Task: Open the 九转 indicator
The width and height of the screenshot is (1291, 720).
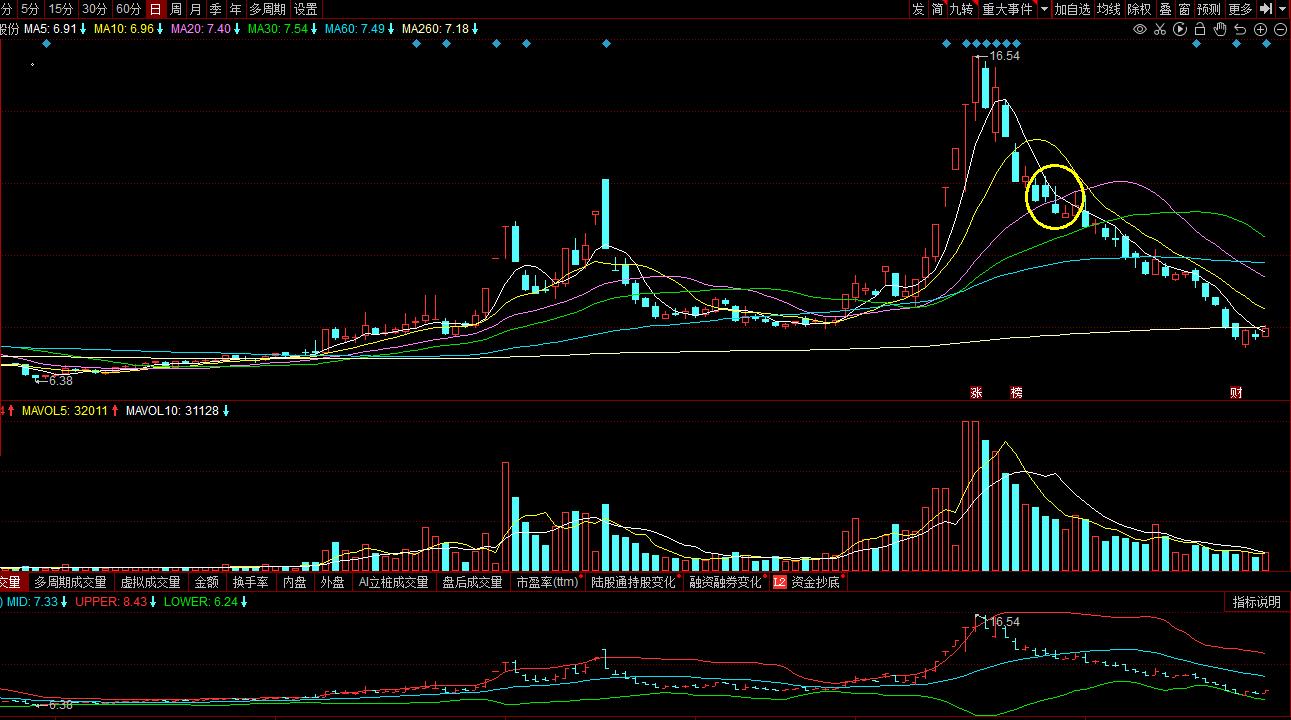Action: 962,9
